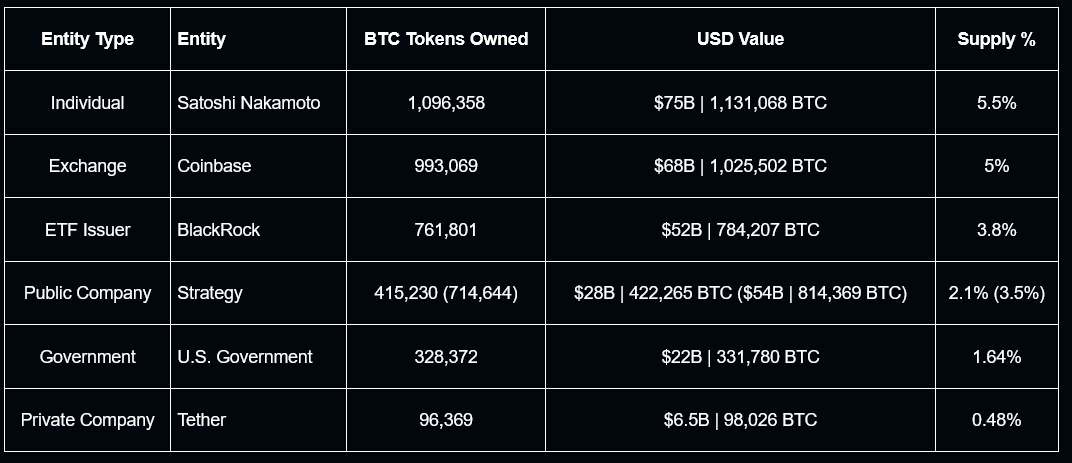This screenshot has height=463, width=1072.
Task: Select the Strategy entity cell
Action: point(210,293)
